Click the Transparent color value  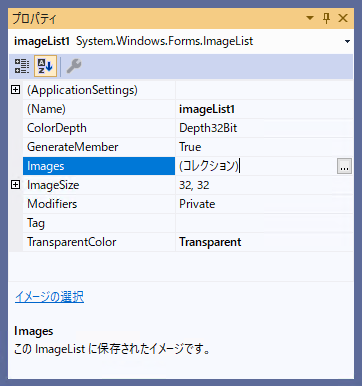click(264, 242)
